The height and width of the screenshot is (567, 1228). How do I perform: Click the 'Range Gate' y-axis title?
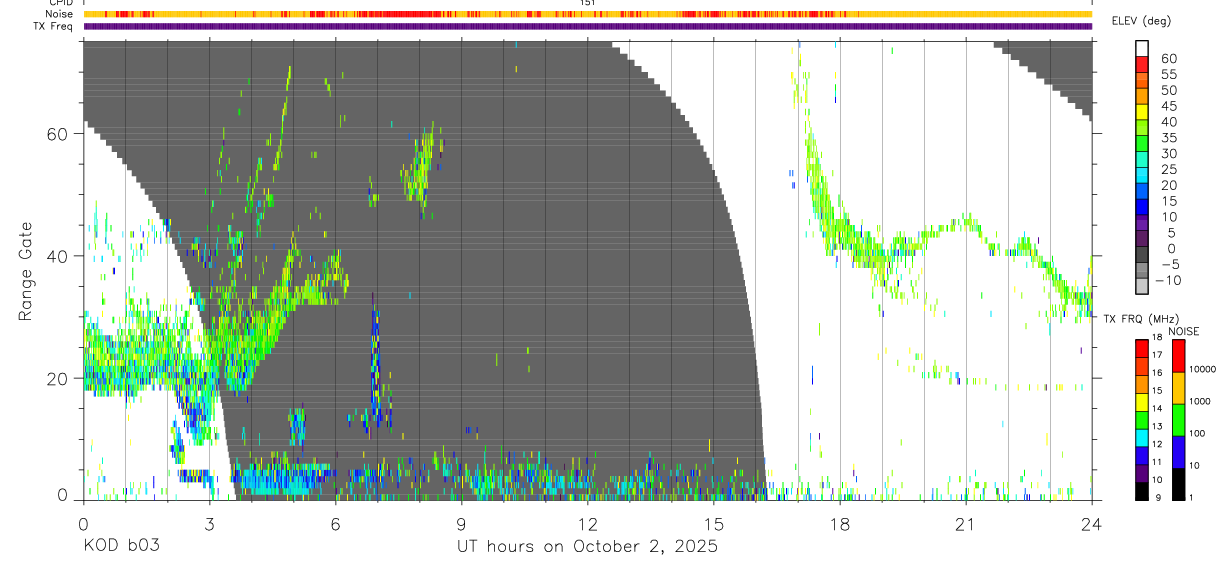(x=25, y=272)
